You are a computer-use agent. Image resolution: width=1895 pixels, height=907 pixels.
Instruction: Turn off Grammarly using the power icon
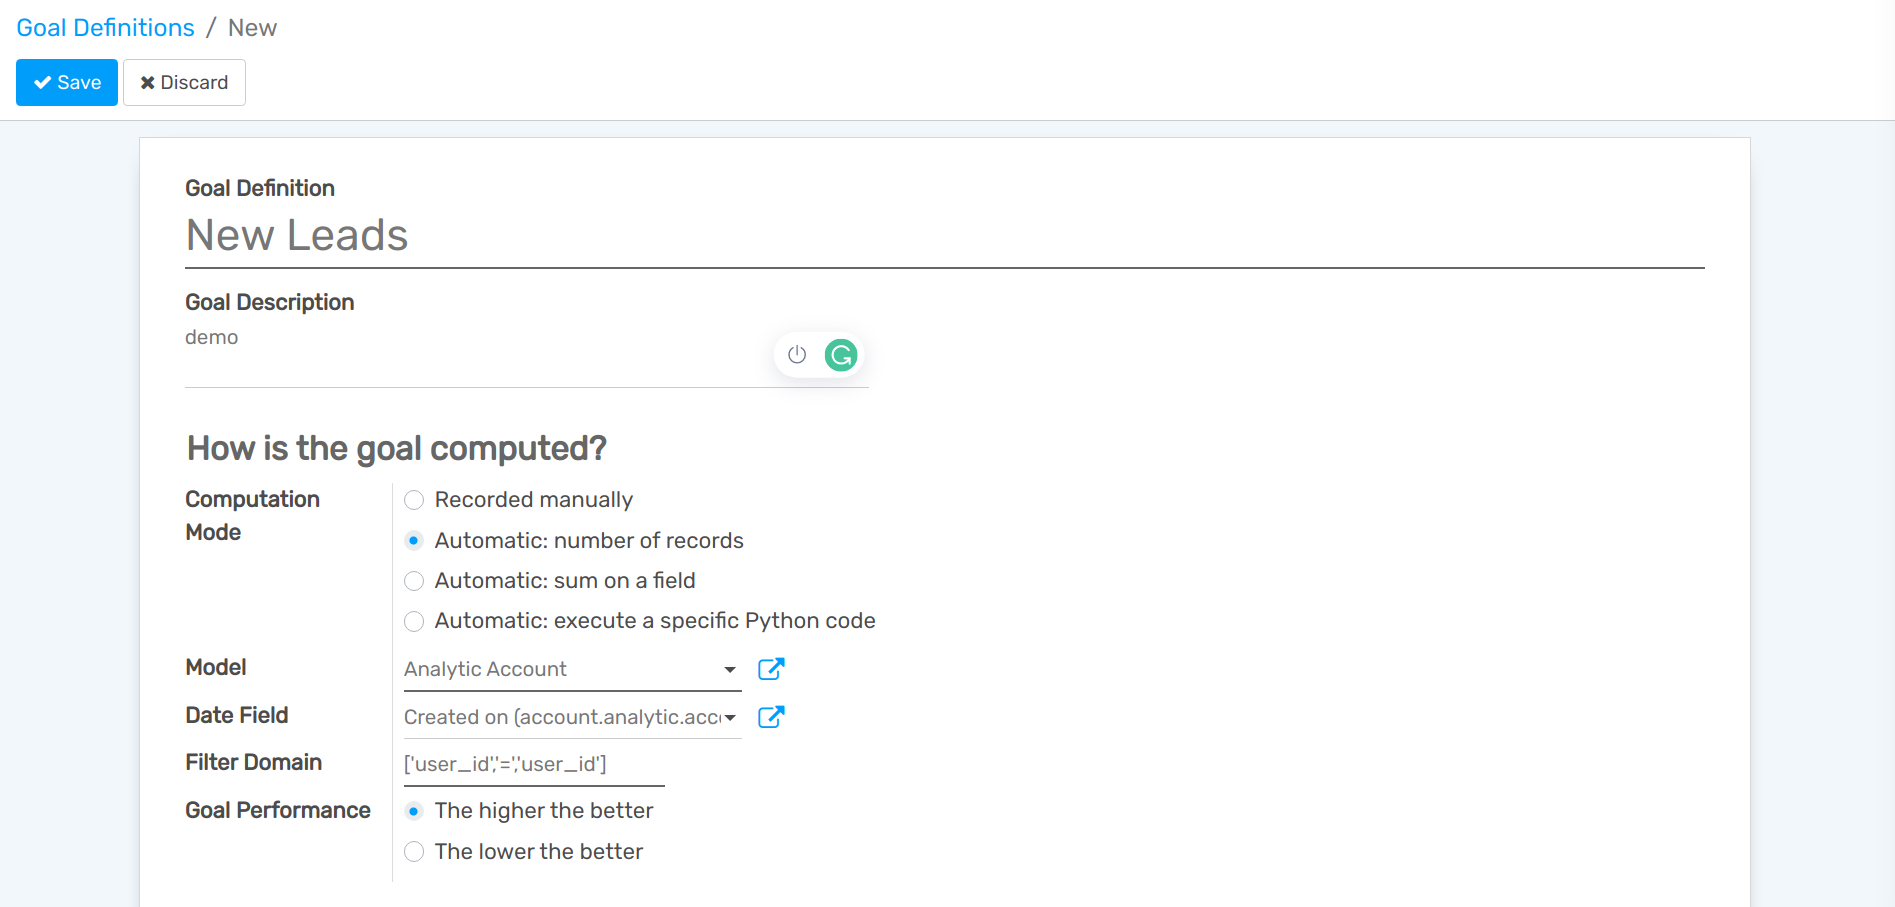796,354
